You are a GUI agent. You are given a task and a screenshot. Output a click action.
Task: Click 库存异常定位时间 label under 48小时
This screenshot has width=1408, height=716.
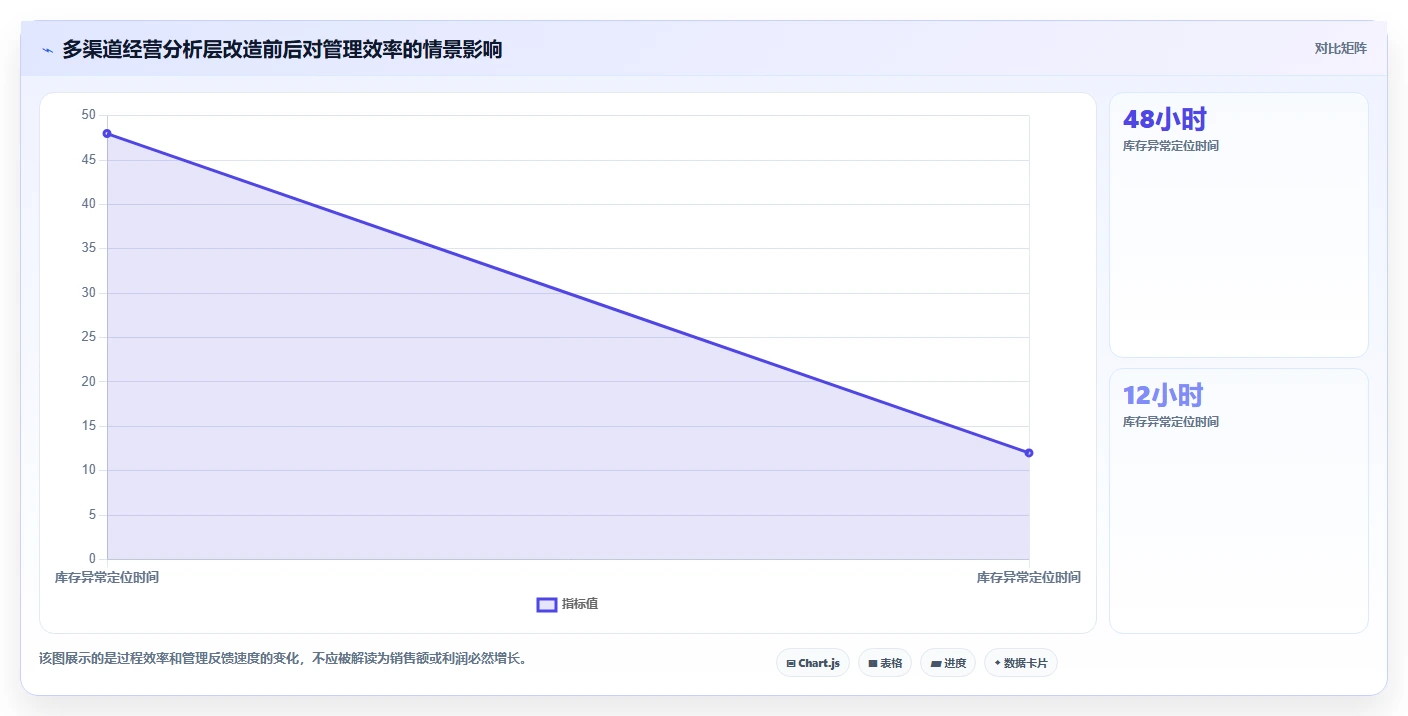point(1171,146)
